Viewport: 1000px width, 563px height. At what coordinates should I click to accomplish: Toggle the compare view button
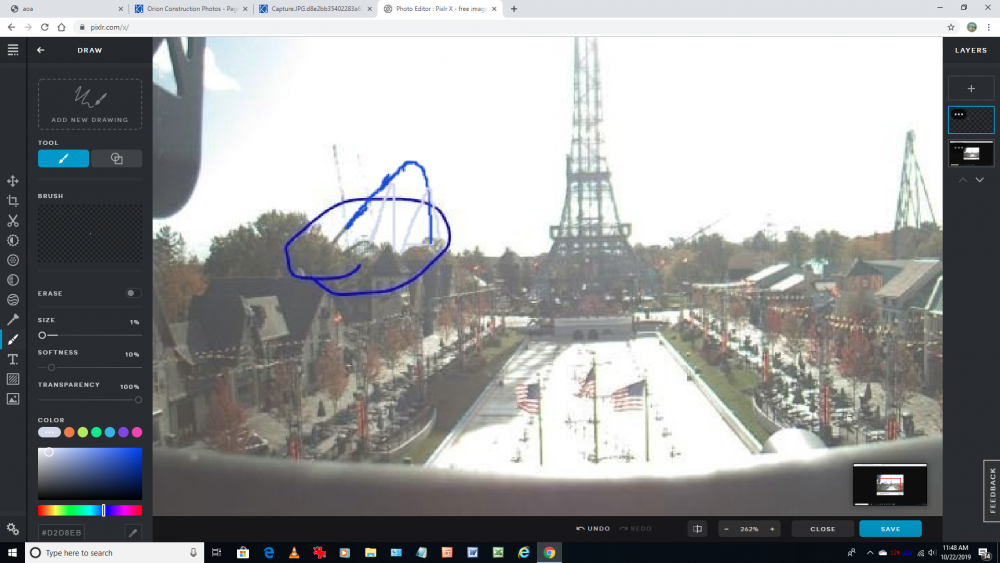click(698, 529)
